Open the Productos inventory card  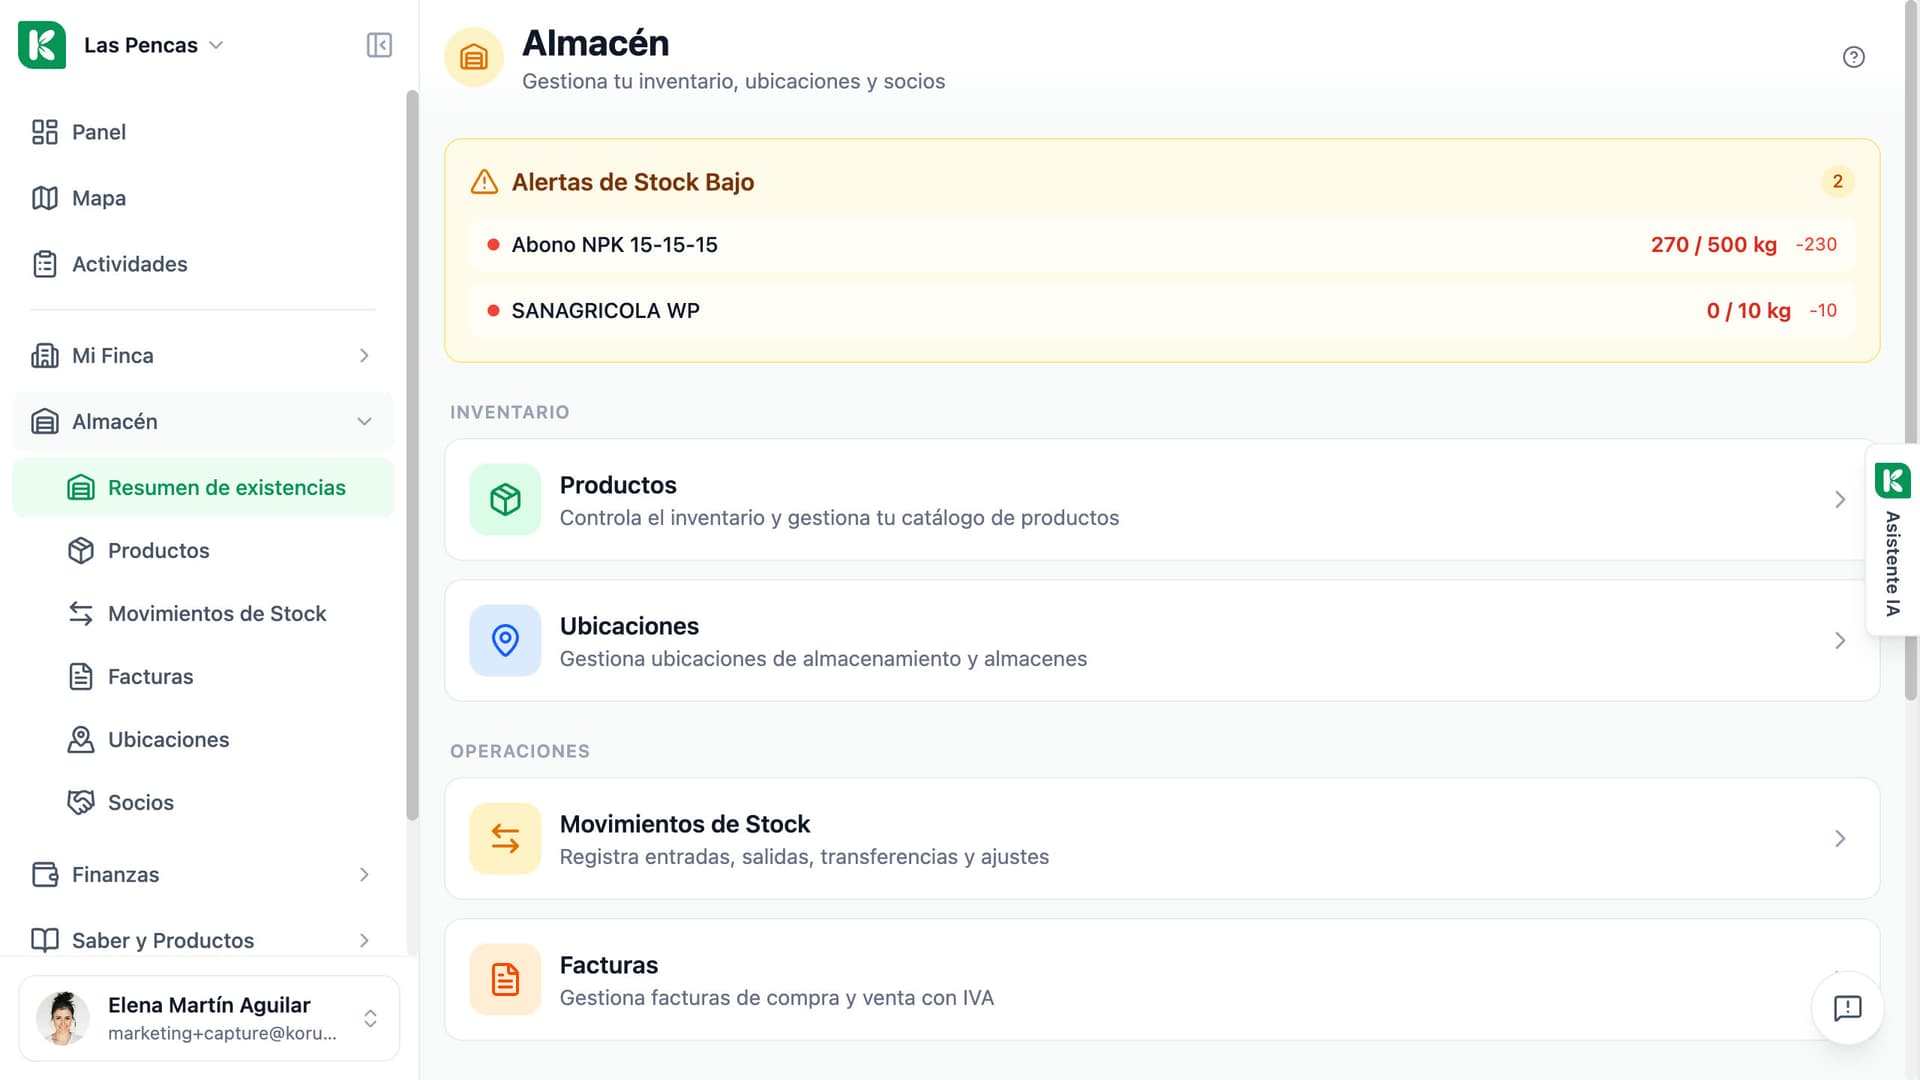pyautogui.click(x=1162, y=500)
